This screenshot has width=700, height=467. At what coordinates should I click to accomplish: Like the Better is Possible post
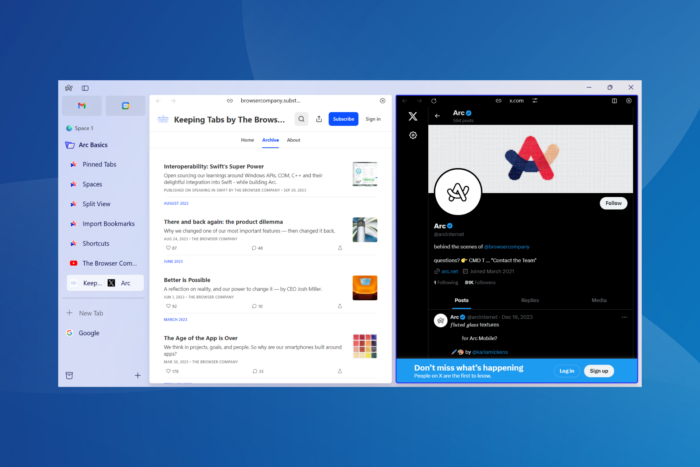point(171,306)
